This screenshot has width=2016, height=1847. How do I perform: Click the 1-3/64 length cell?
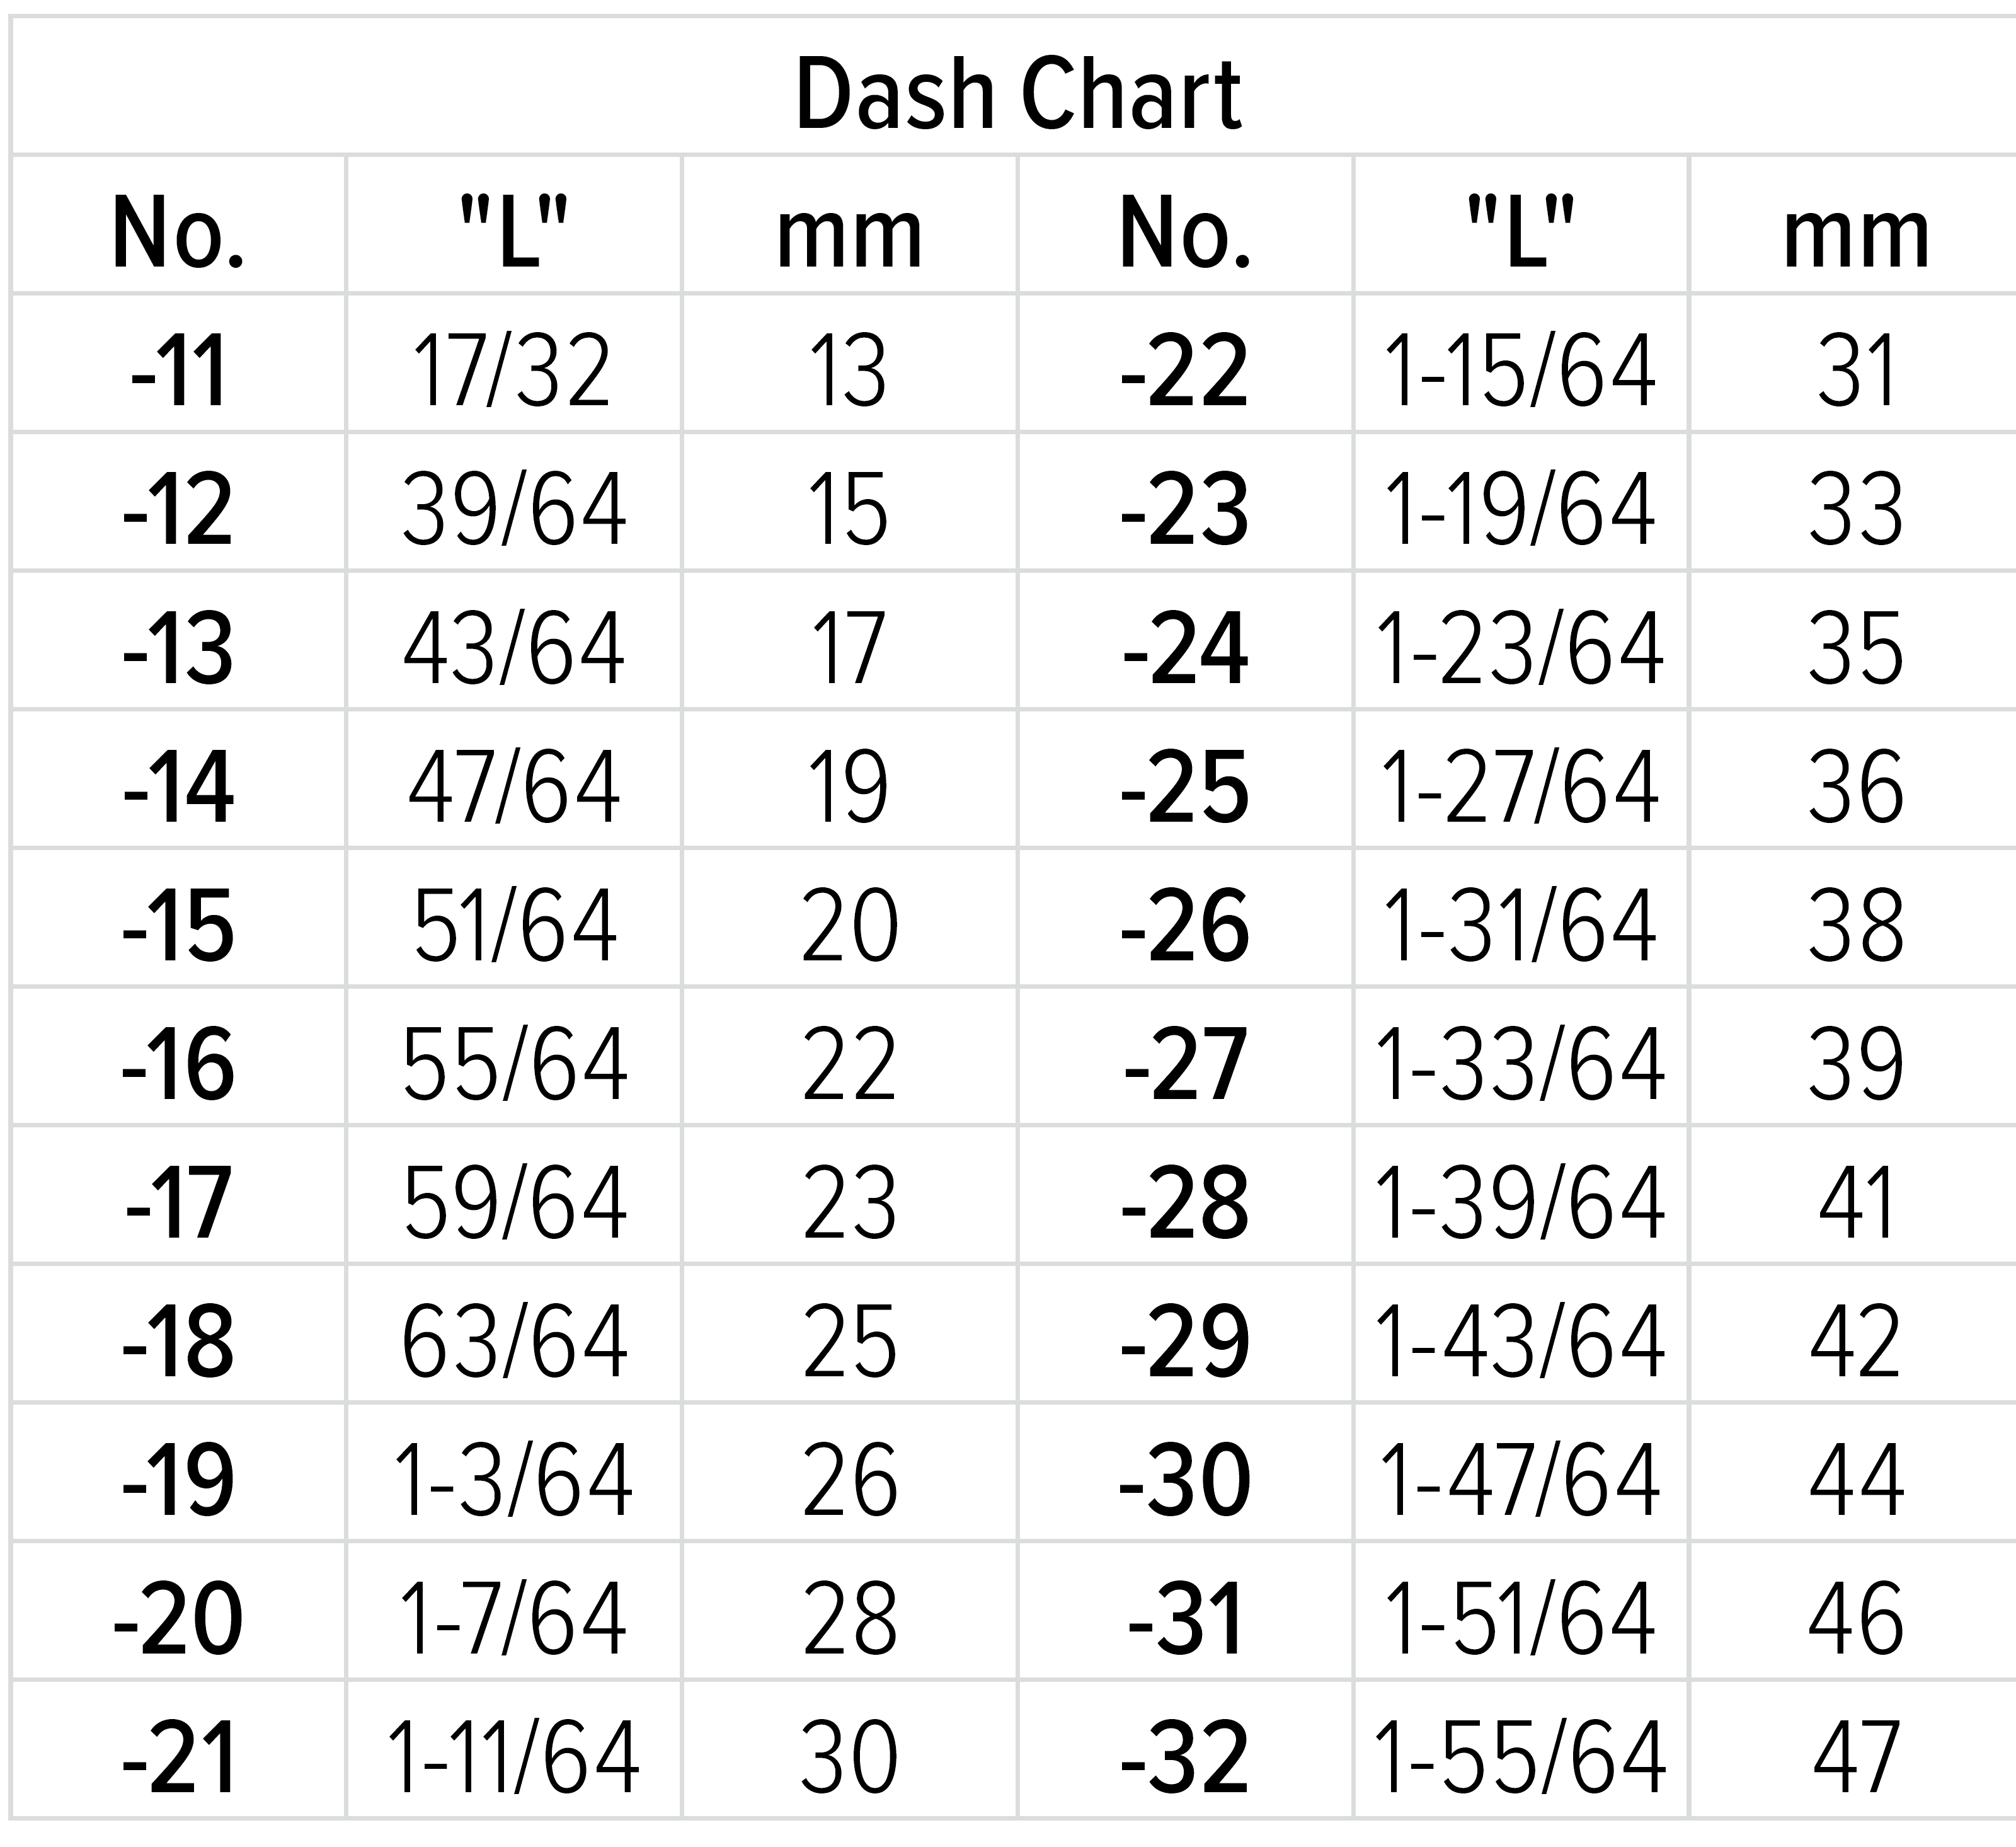pos(514,1480)
